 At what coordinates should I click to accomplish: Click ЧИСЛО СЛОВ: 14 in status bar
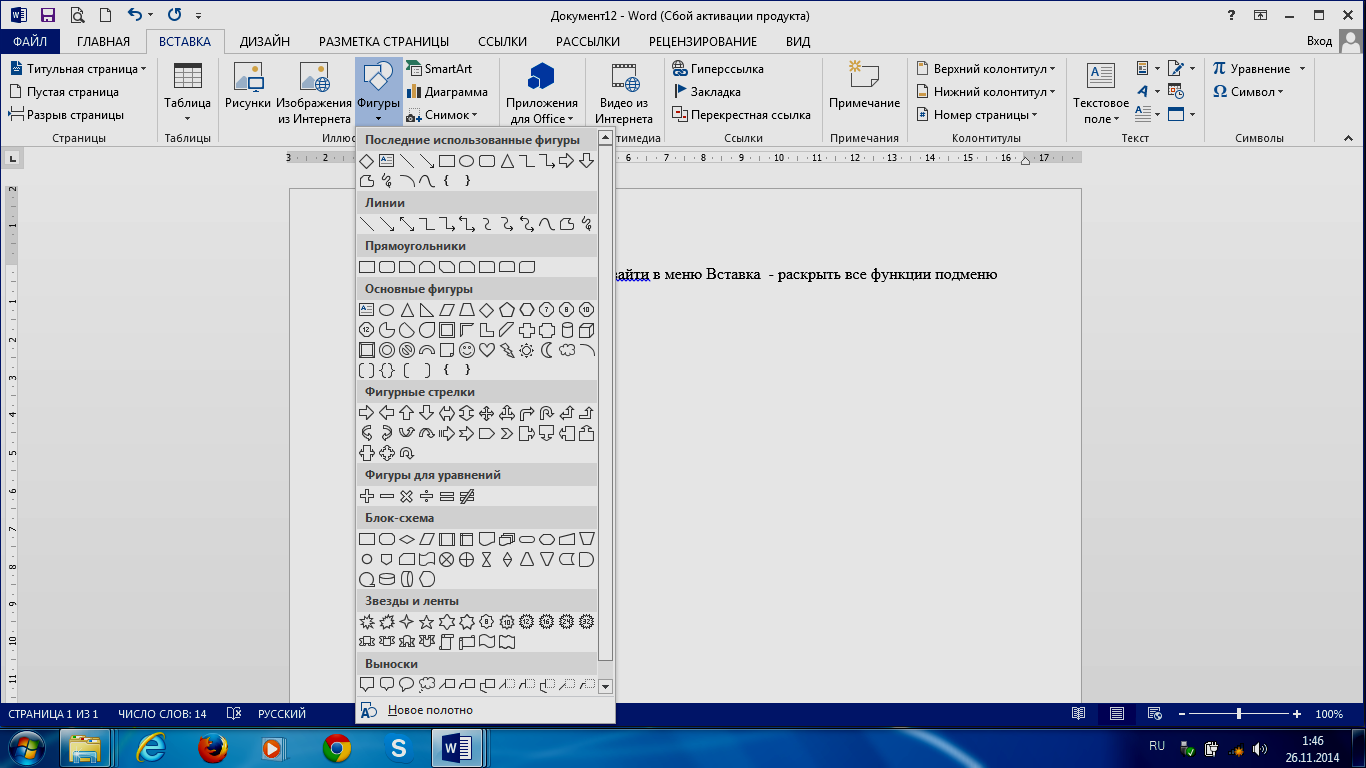(x=161, y=714)
